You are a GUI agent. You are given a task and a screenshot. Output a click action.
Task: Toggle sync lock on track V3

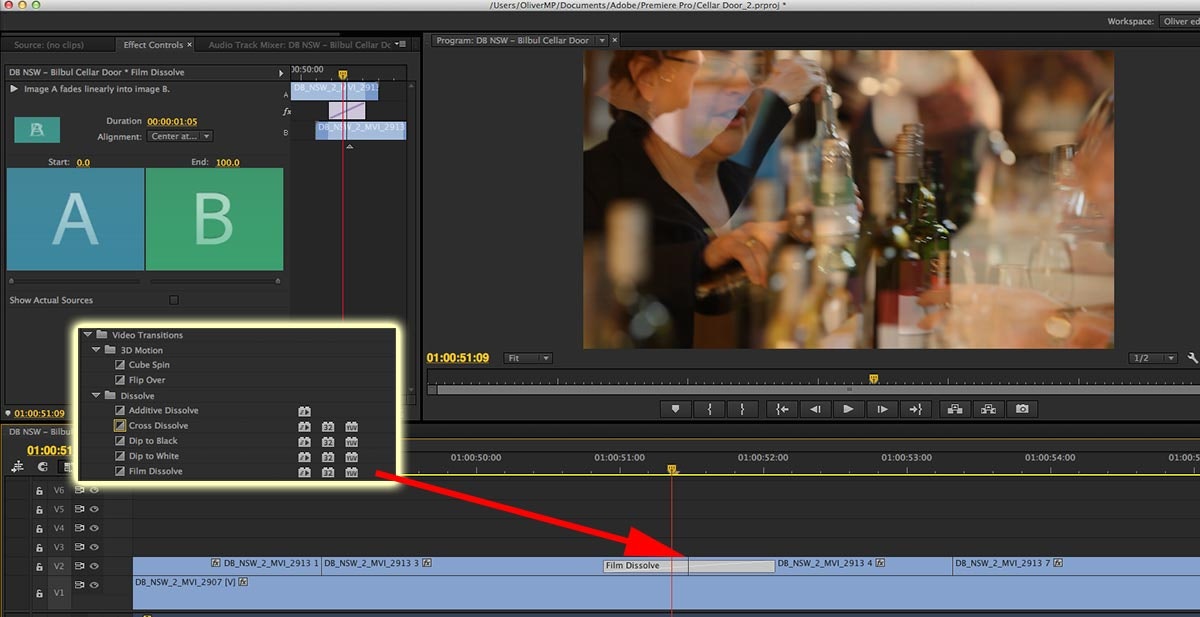[79, 547]
